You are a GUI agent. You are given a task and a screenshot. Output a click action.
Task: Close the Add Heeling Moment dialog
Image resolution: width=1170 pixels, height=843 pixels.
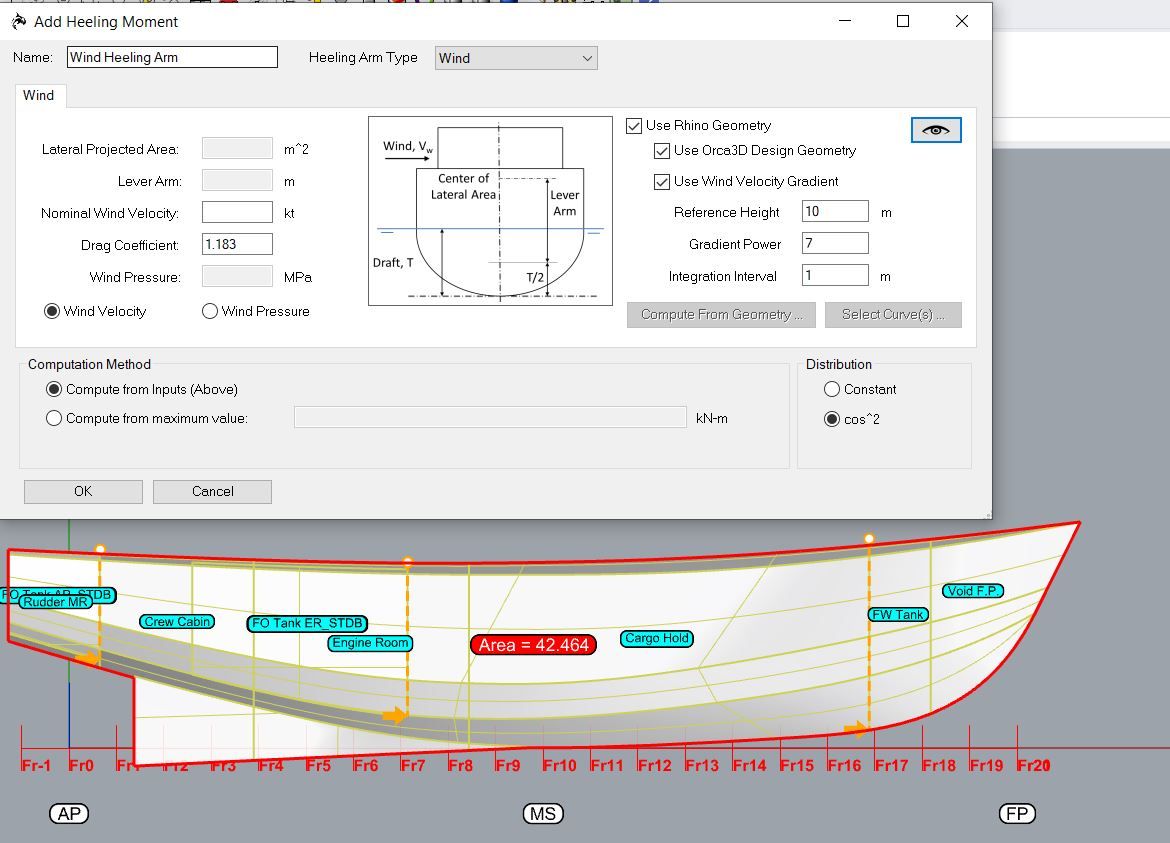point(962,21)
